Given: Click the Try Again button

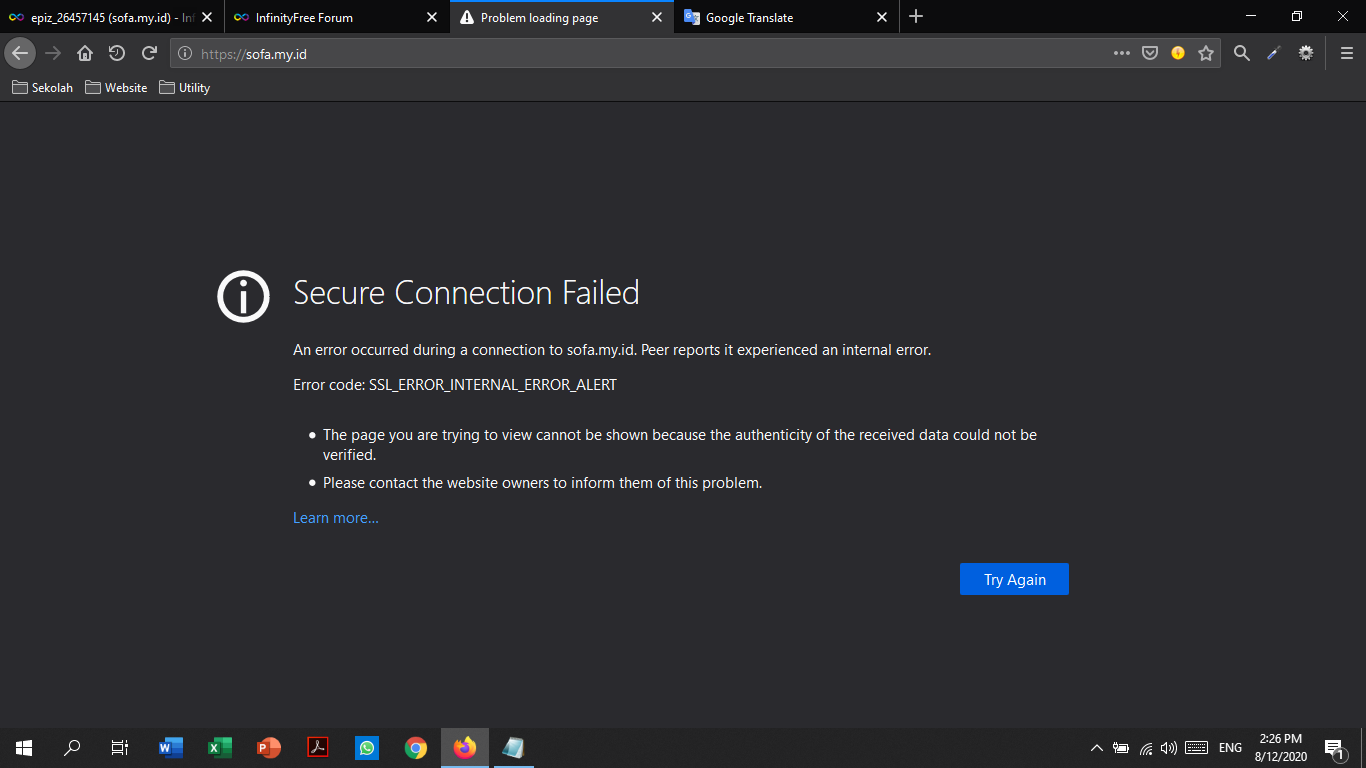Looking at the screenshot, I should point(1014,580).
